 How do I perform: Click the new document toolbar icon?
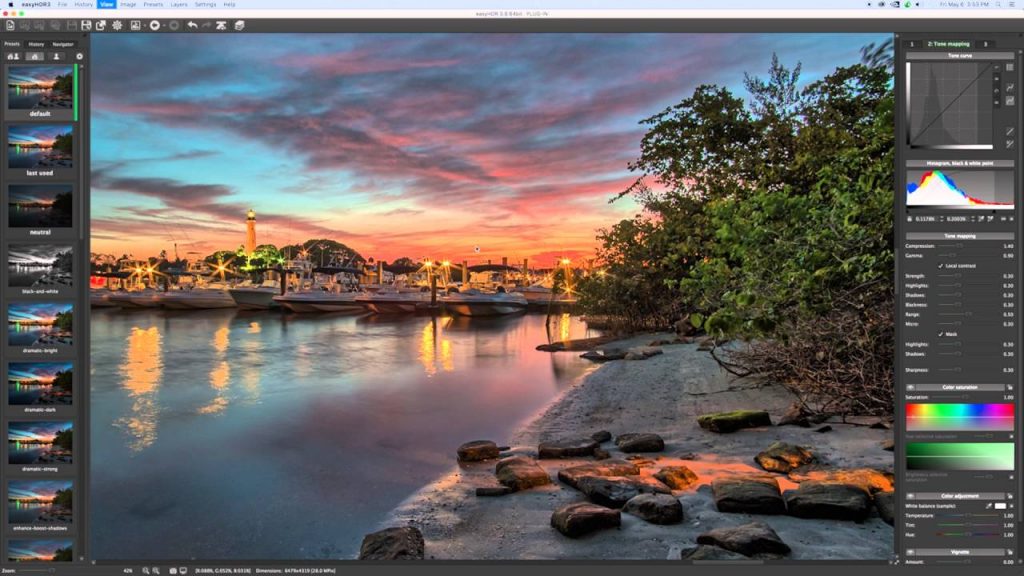pos(10,25)
